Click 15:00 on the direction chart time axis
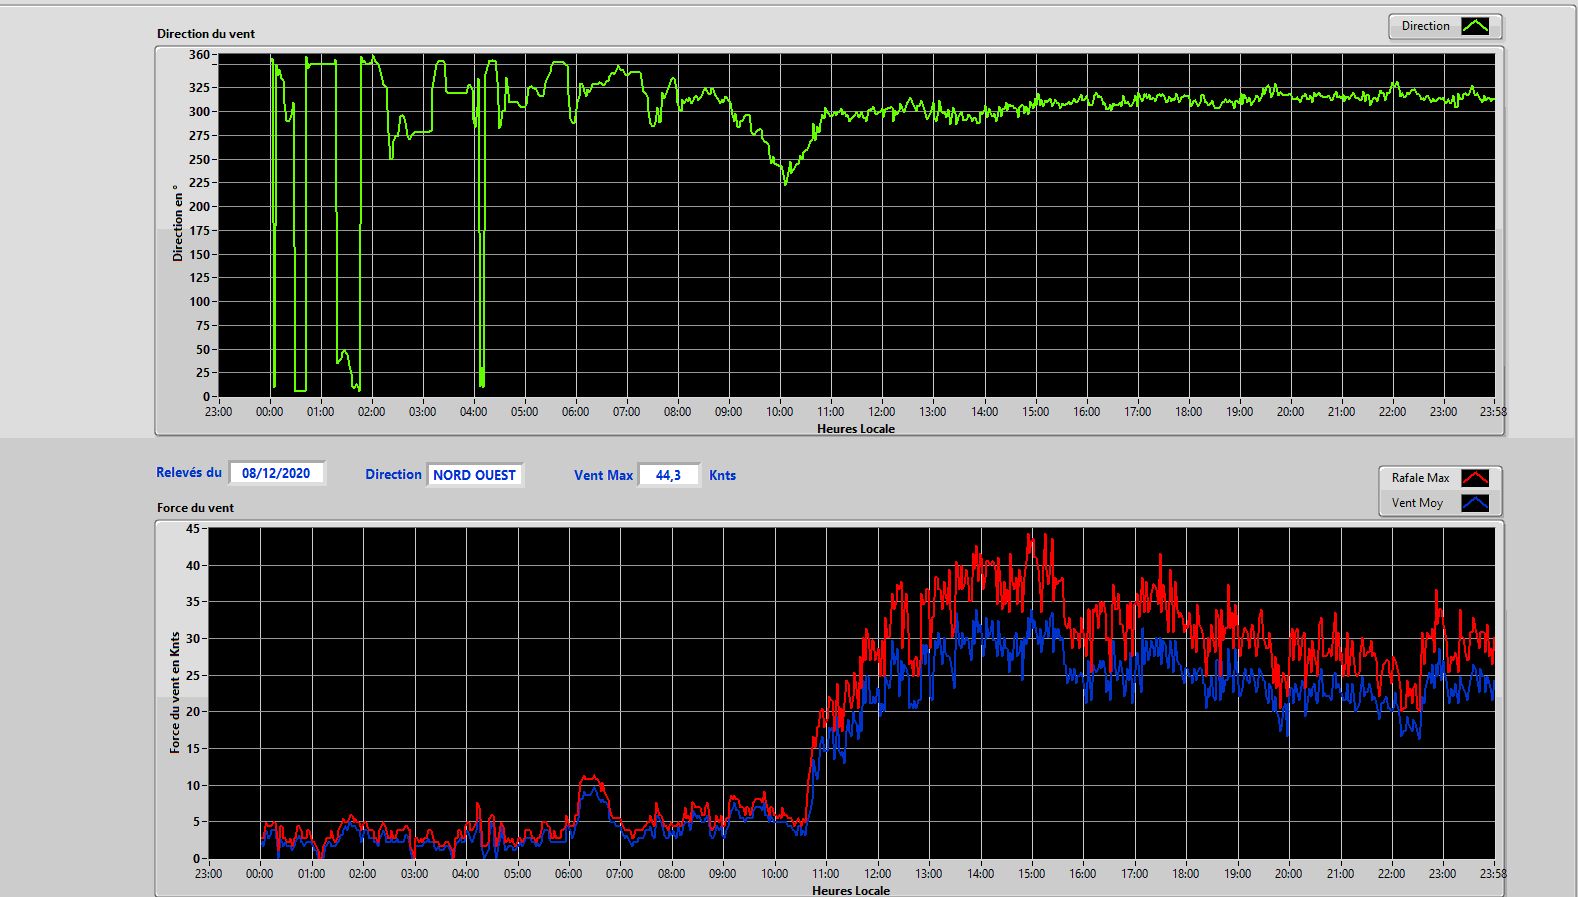 tap(1035, 412)
